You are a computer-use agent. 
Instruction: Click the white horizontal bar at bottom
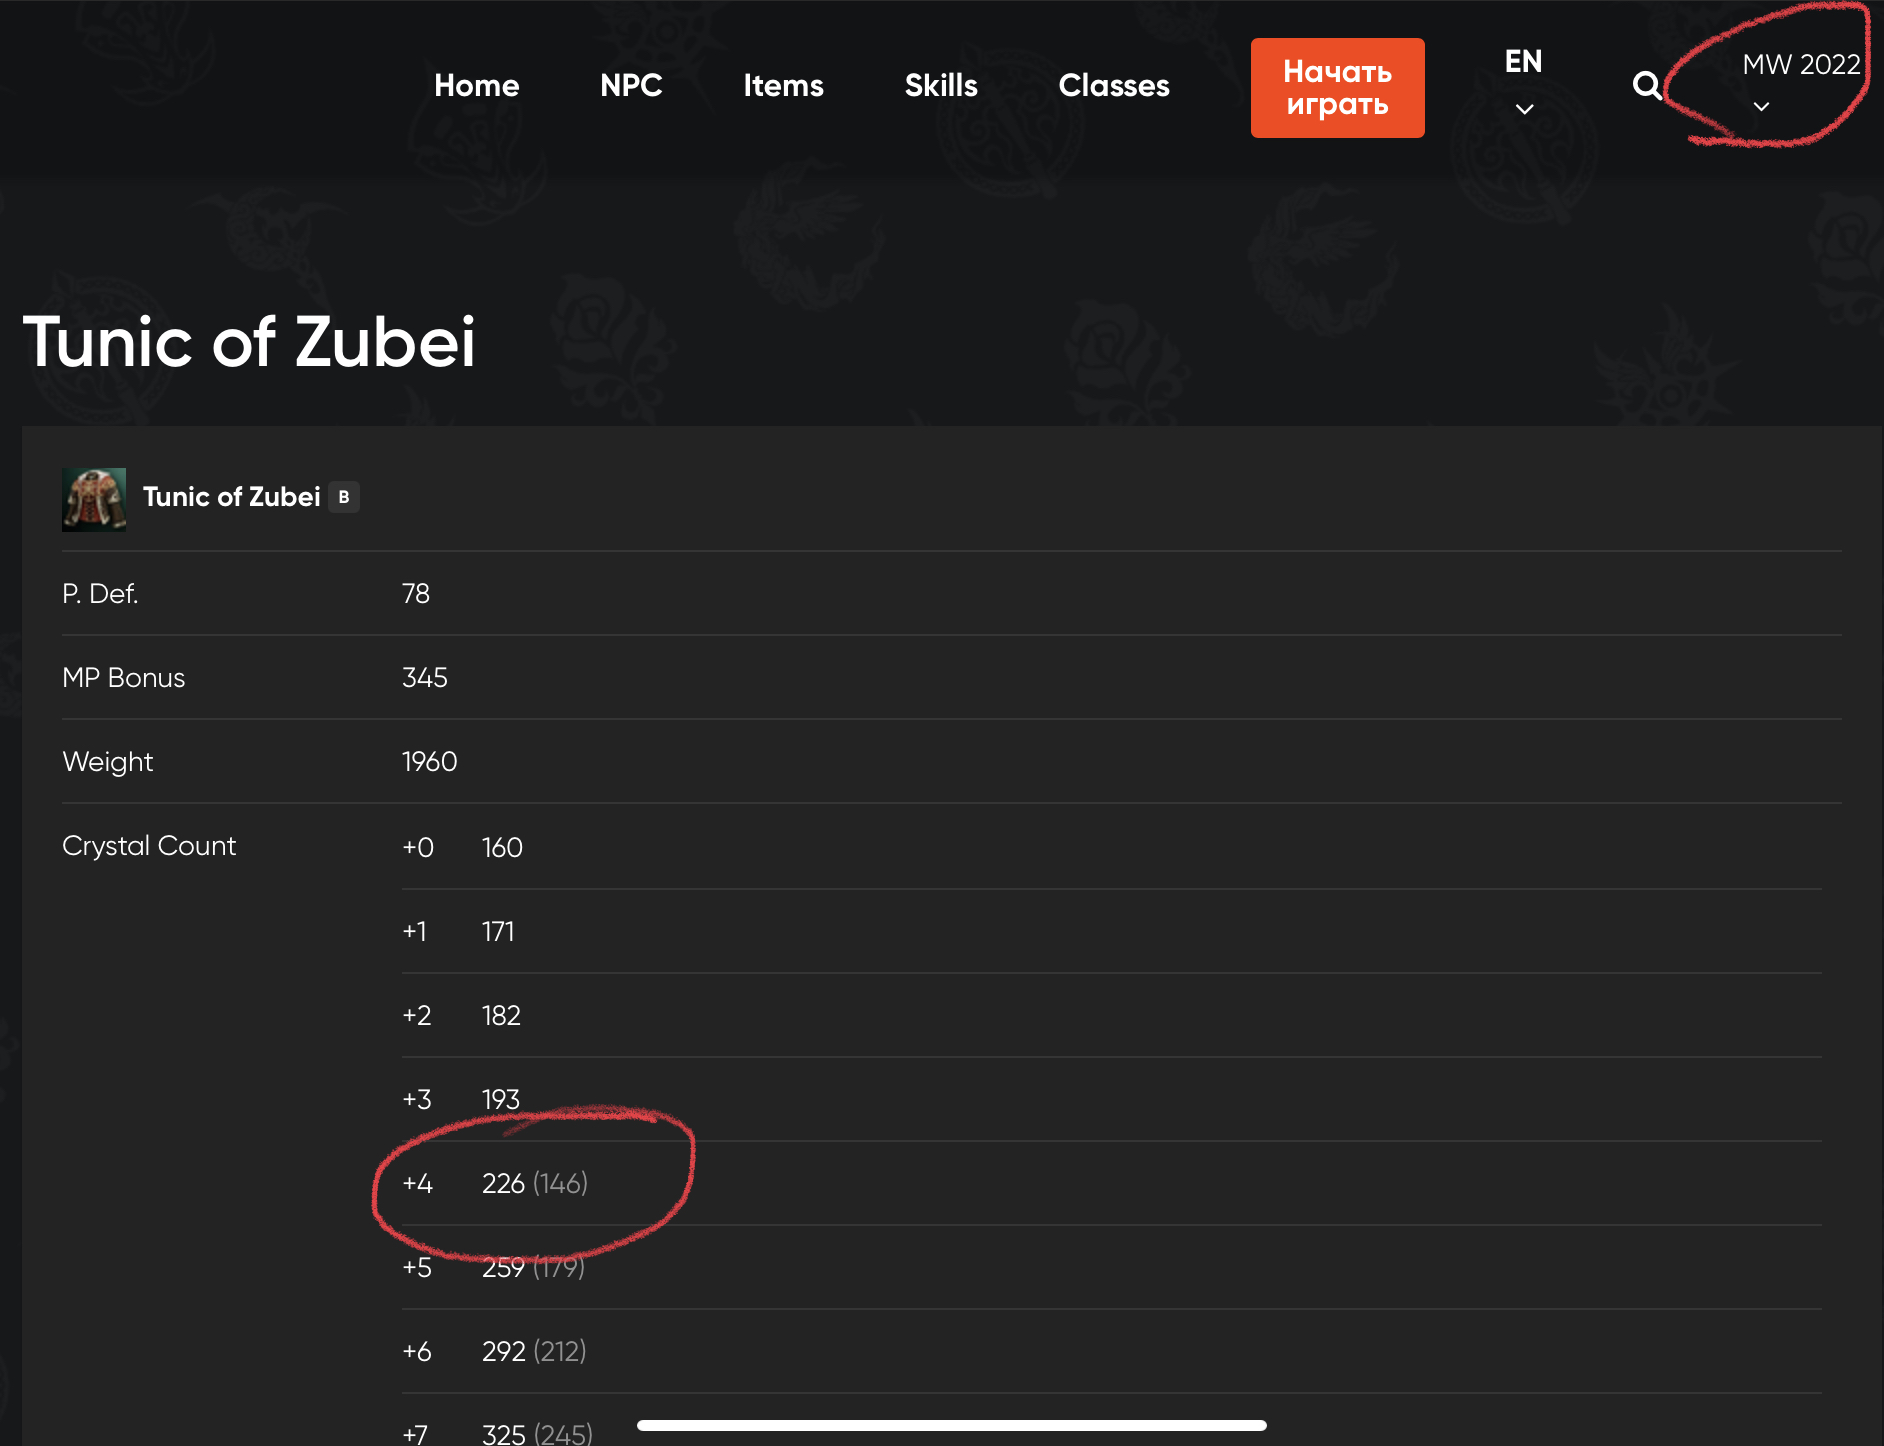(x=951, y=1425)
